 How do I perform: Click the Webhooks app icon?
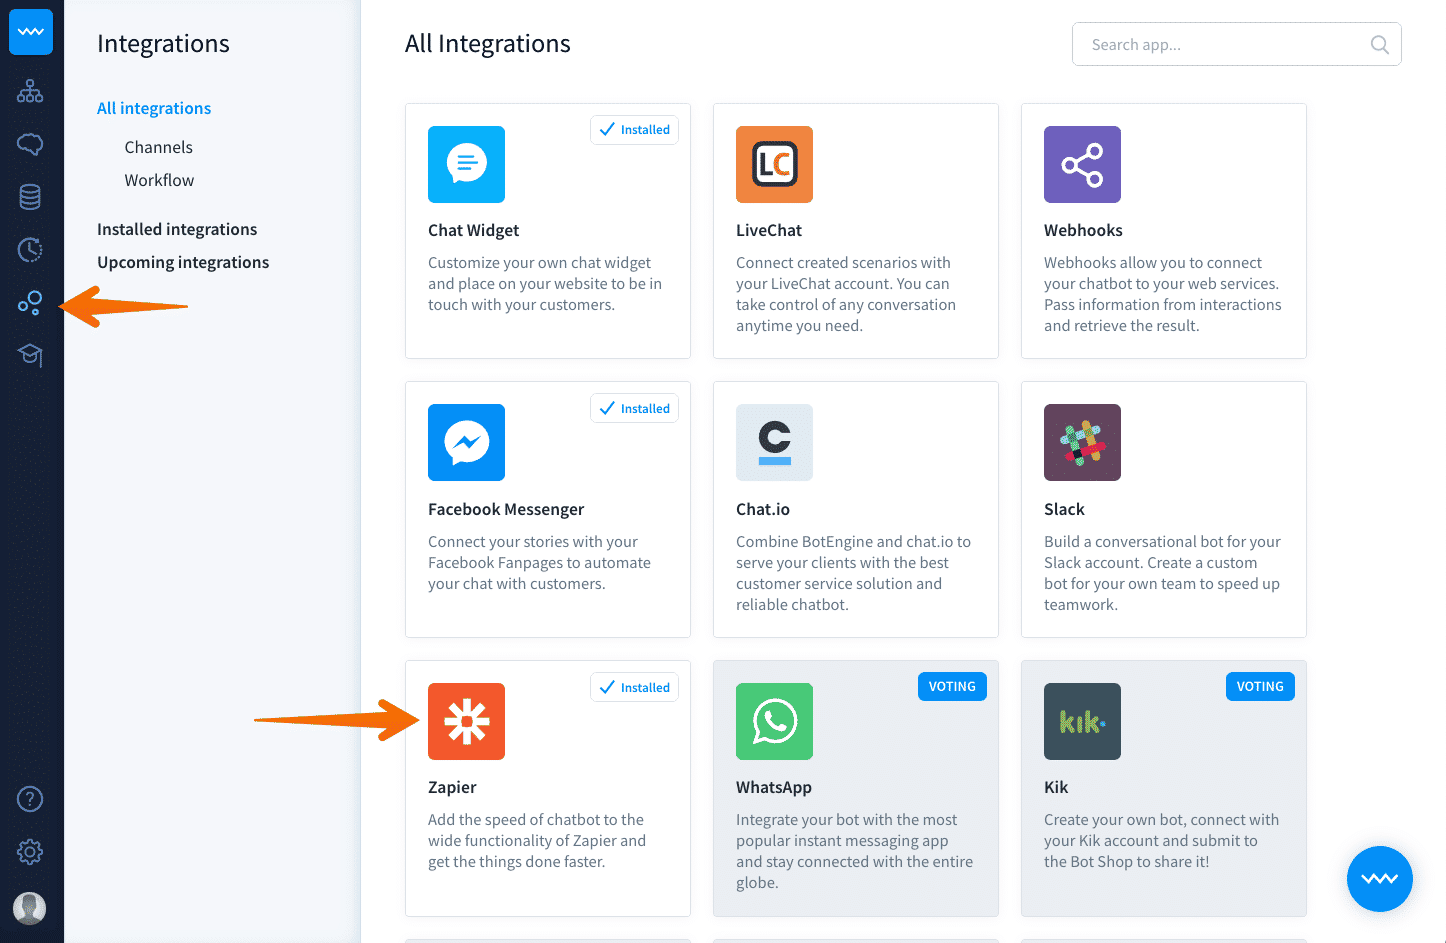click(1082, 164)
